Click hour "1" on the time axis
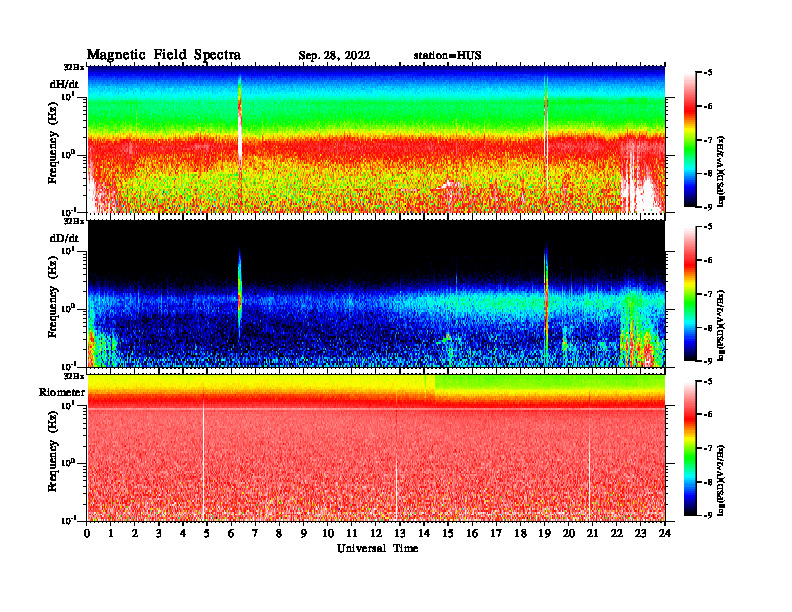Viewport: 792px width, 612px height. [x=111, y=533]
